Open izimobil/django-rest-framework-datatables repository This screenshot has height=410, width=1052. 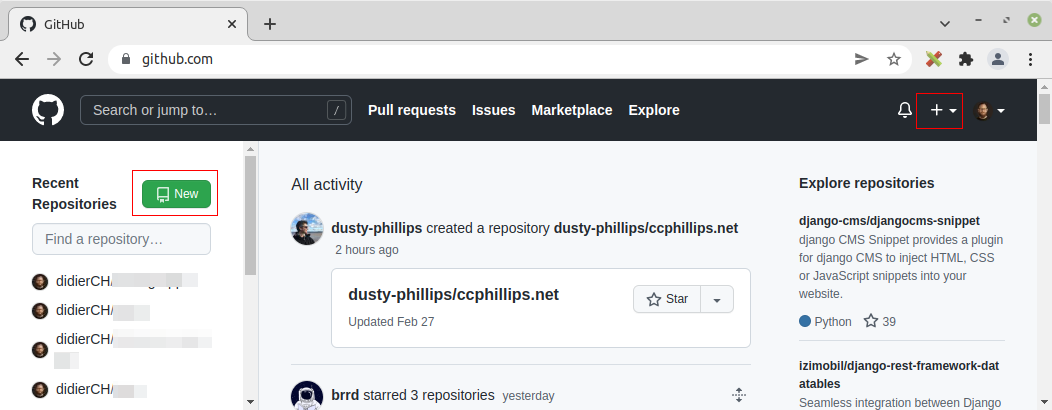pyautogui.click(x=899, y=374)
